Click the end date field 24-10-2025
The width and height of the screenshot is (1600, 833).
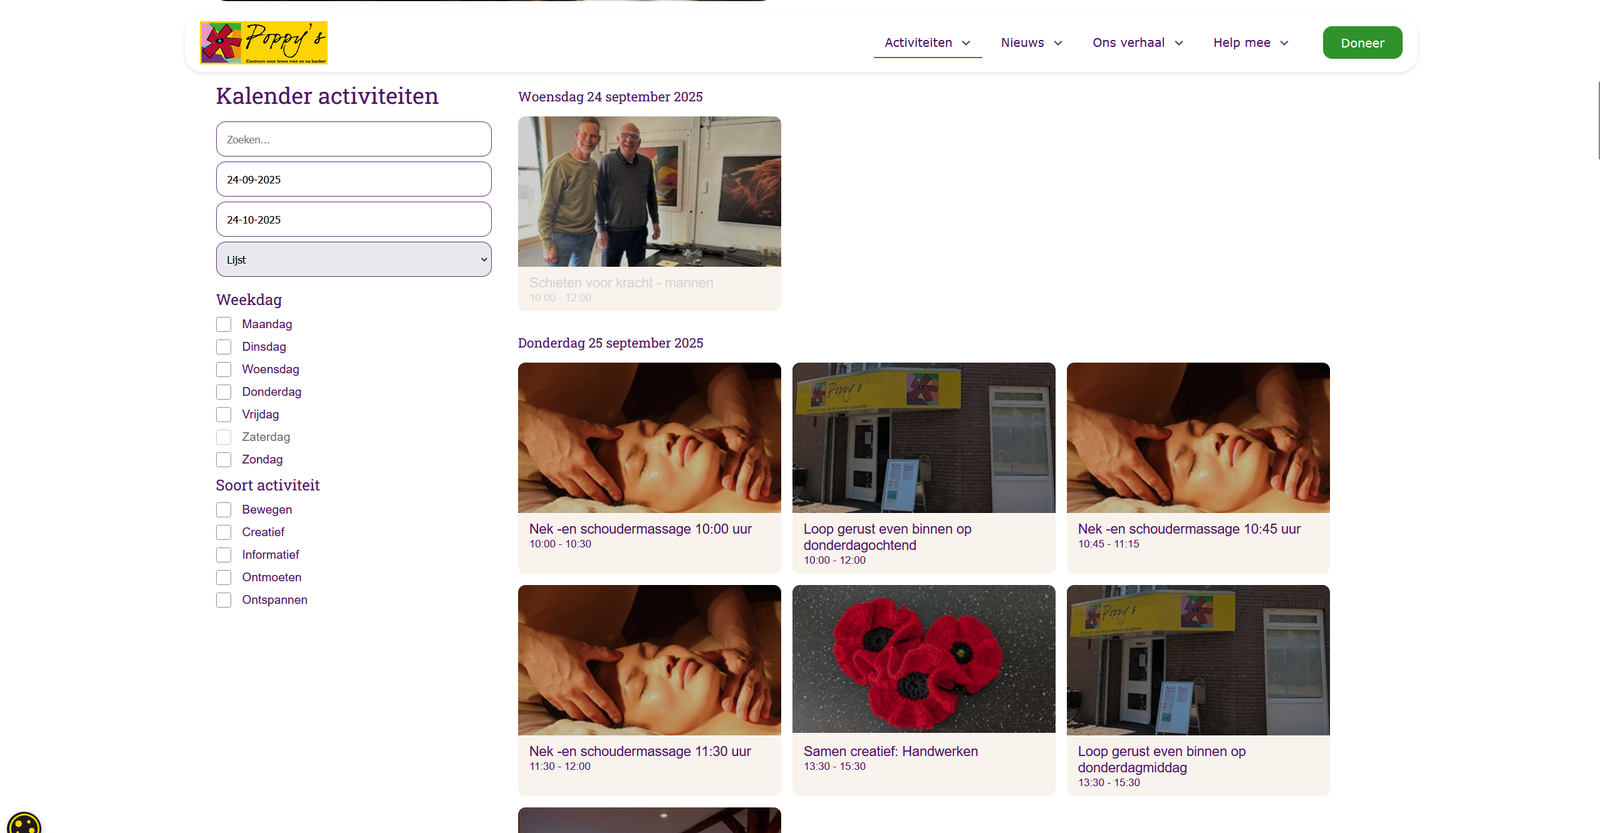pyautogui.click(x=353, y=219)
